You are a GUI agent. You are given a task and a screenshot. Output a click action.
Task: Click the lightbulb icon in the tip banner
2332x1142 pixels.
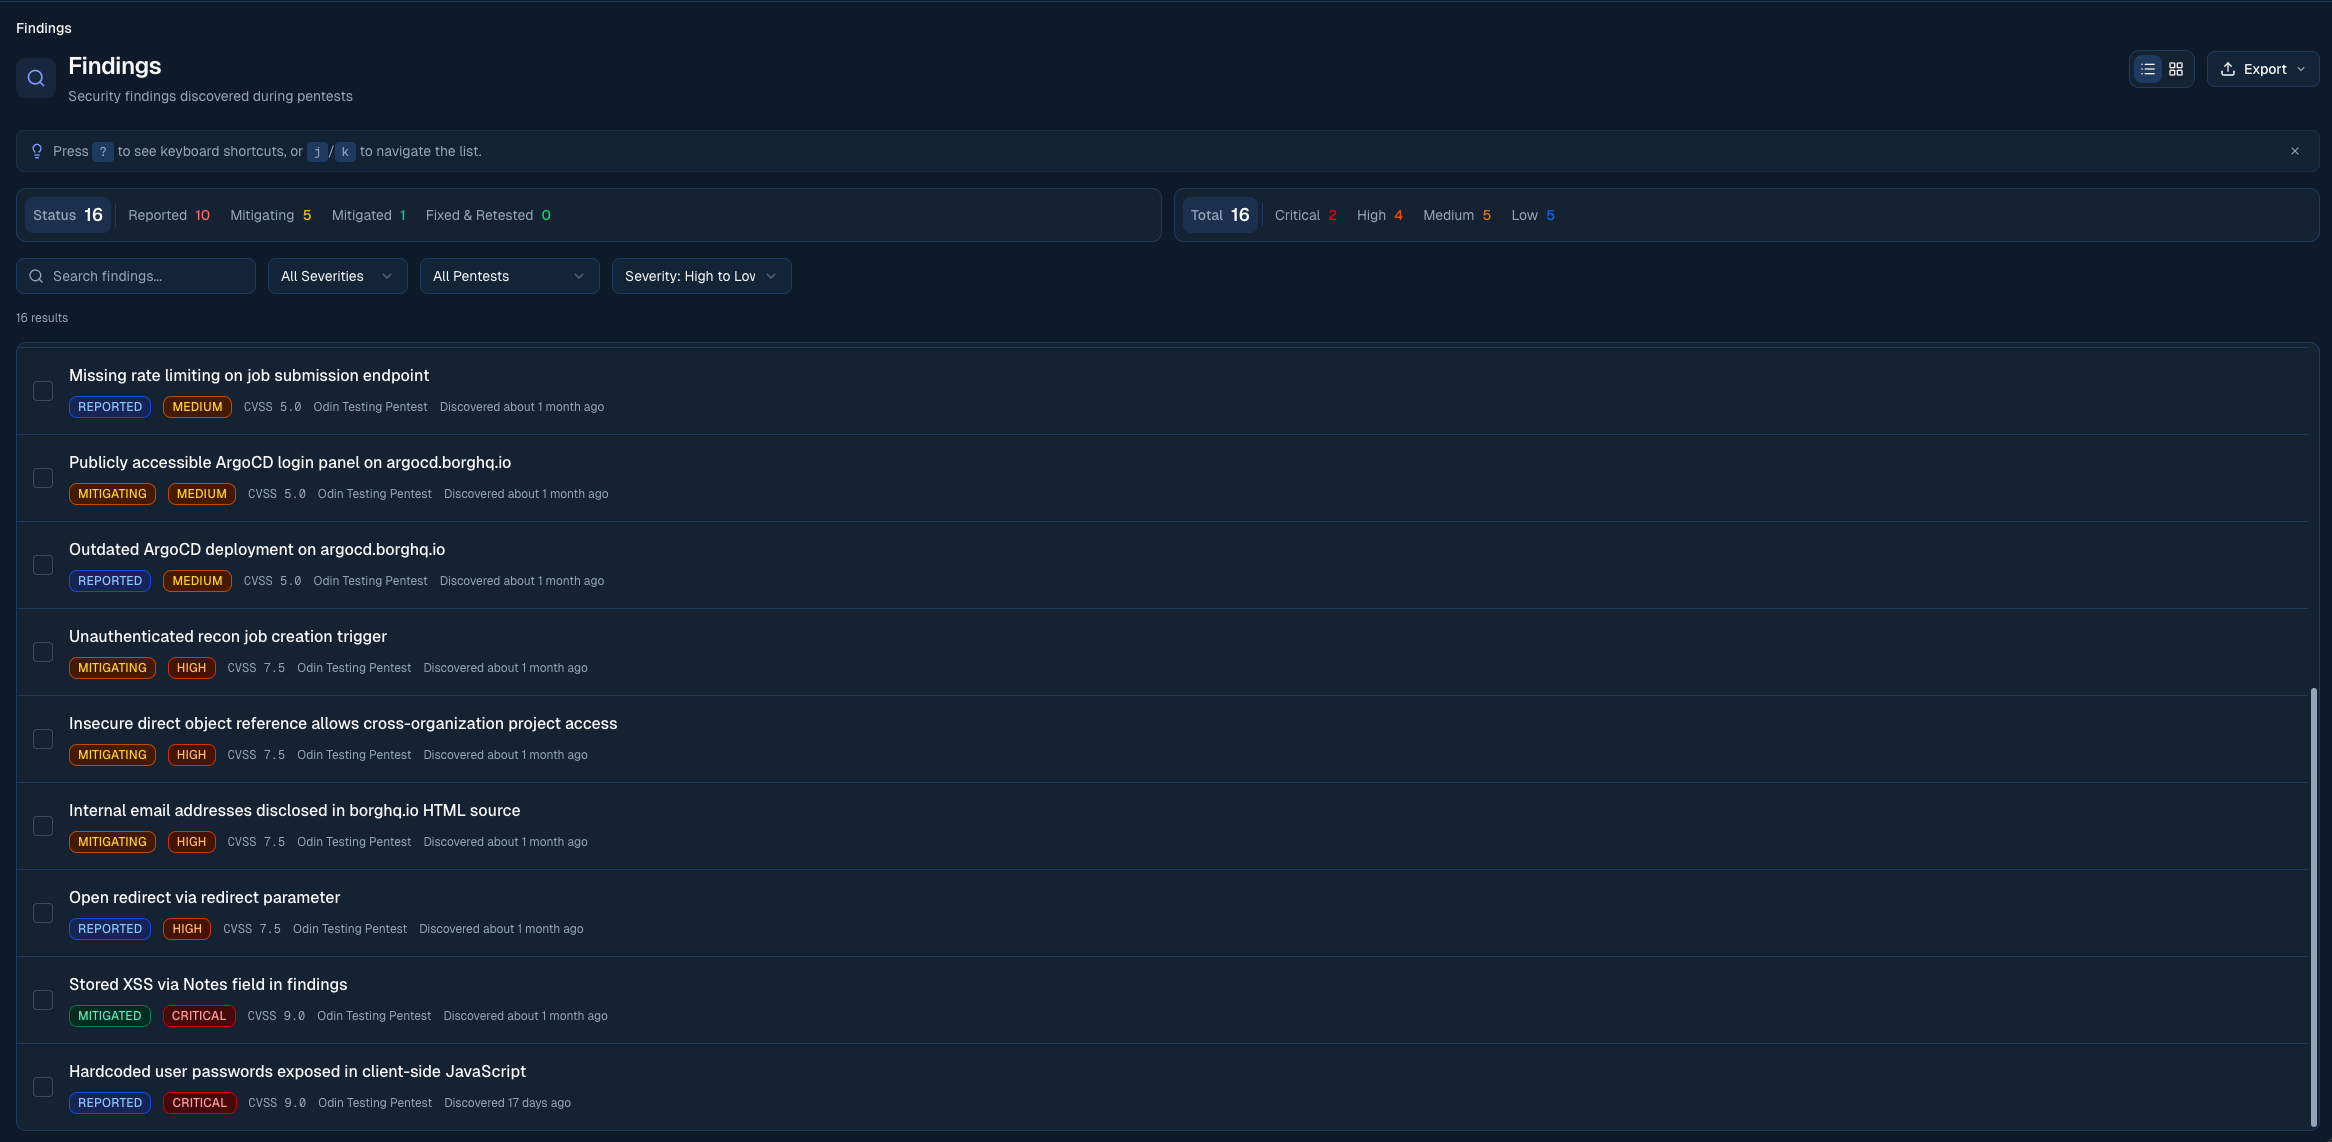coord(37,150)
